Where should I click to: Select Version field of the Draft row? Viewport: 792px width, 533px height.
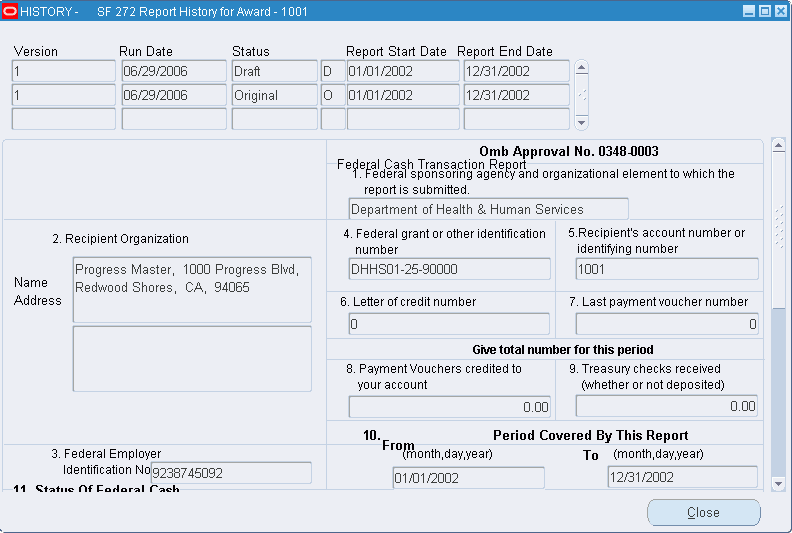[x=64, y=71]
